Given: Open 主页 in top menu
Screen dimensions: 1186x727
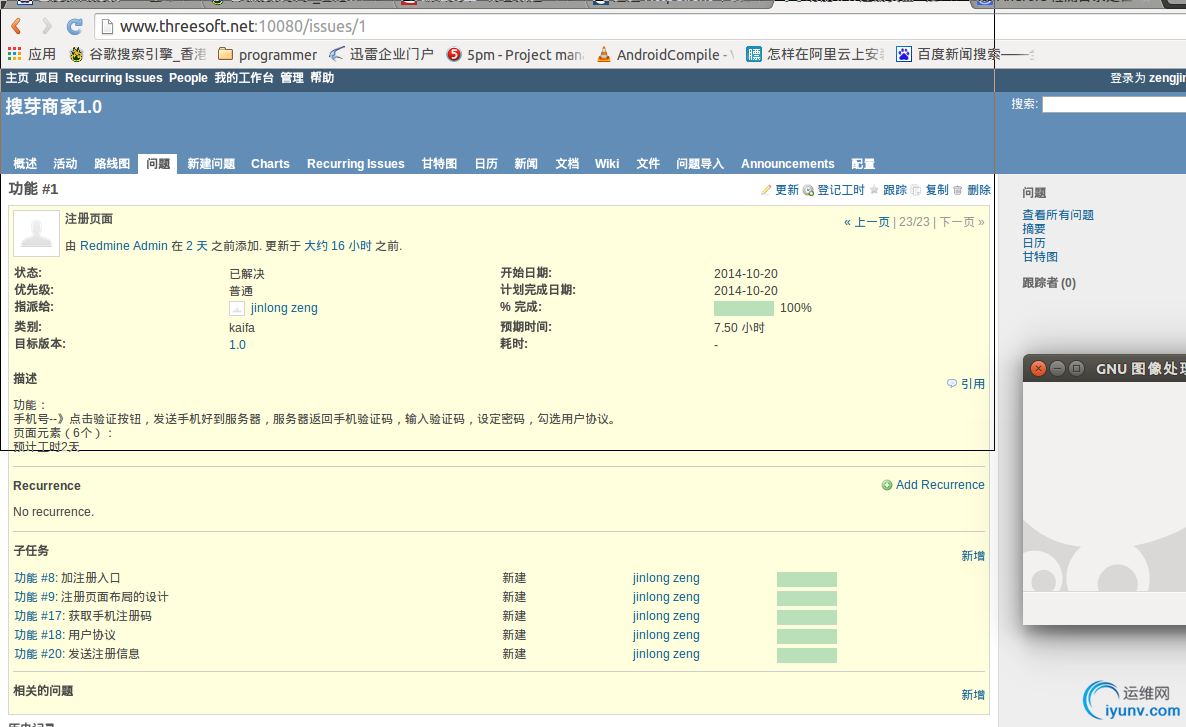Looking at the screenshot, I should click(x=17, y=78).
